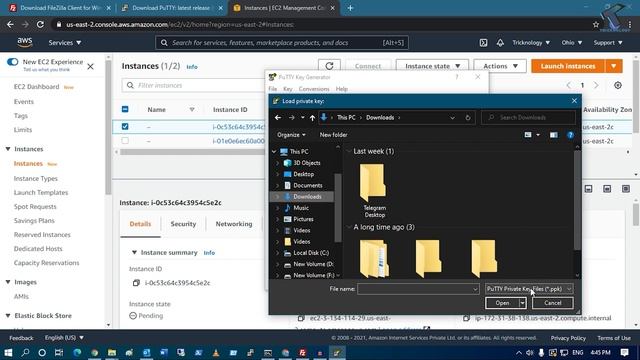This screenshot has height=360, width=640.
Task: Go back in Load private key dialog
Action: click(x=278, y=118)
